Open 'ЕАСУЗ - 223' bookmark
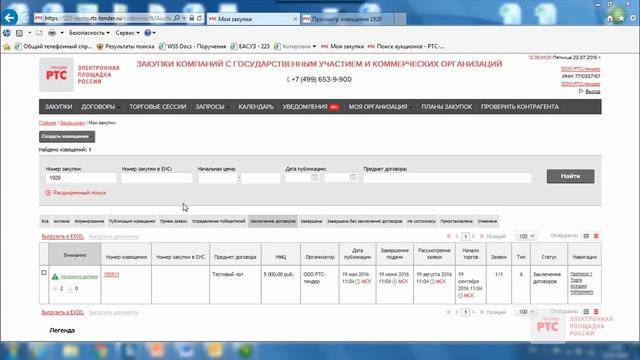This screenshot has height=360, width=640. 250,47
